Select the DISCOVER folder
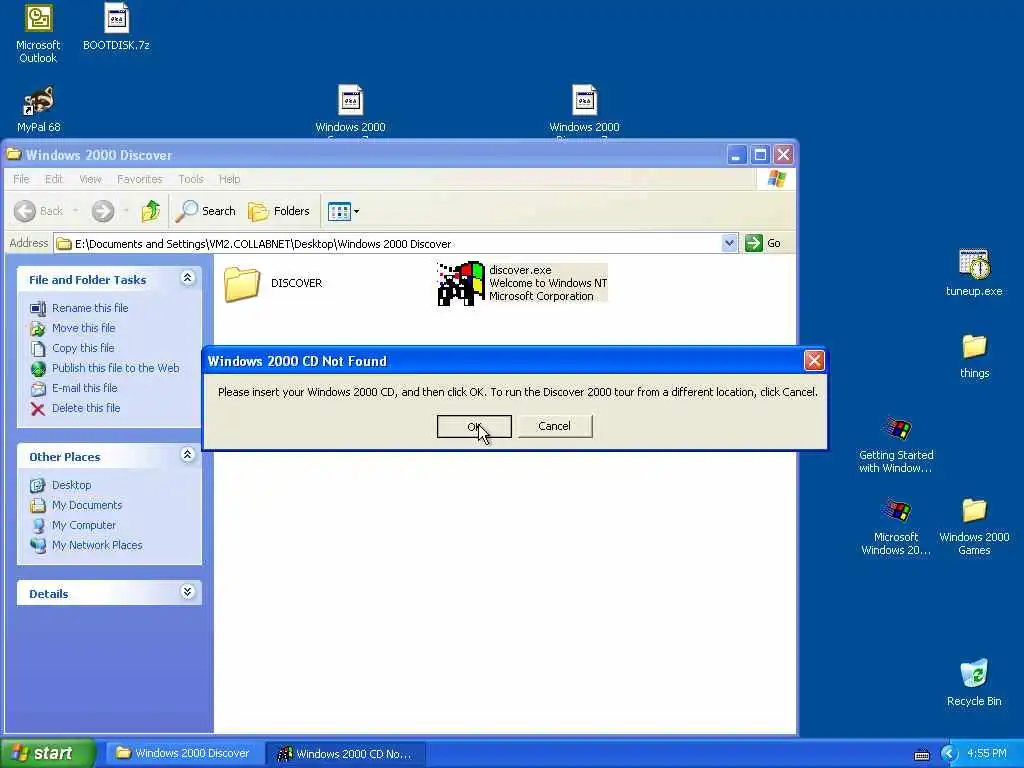The image size is (1024, 768). click(x=273, y=283)
